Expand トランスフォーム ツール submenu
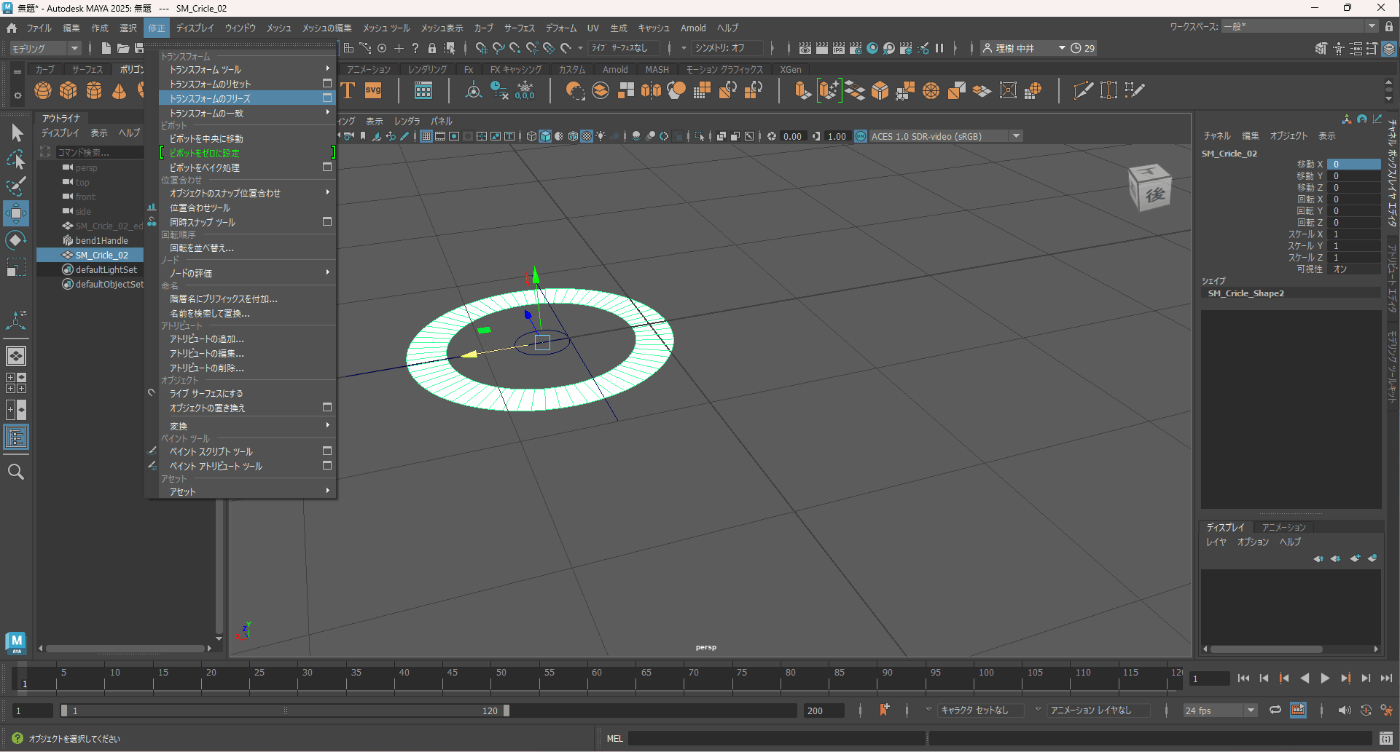The width and height of the screenshot is (1400, 752). pyautogui.click(x=247, y=69)
